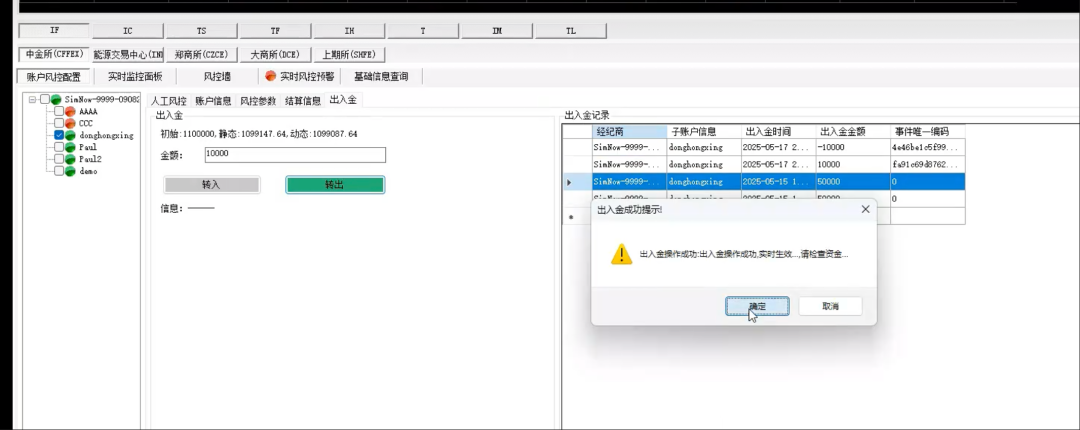Viewport: 1080px width, 430px height.
Task: Select the -10000 amount cell
Action: coord(853,147)
